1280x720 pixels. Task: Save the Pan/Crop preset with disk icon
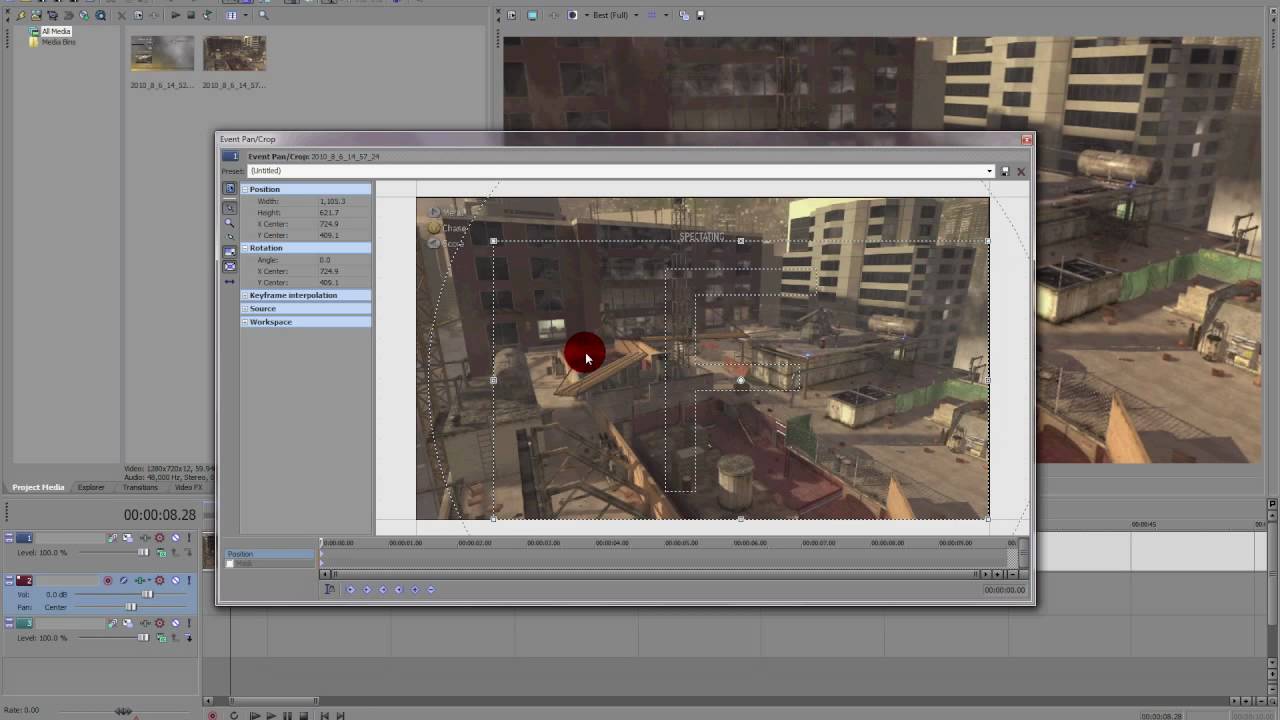(1005, 171)
